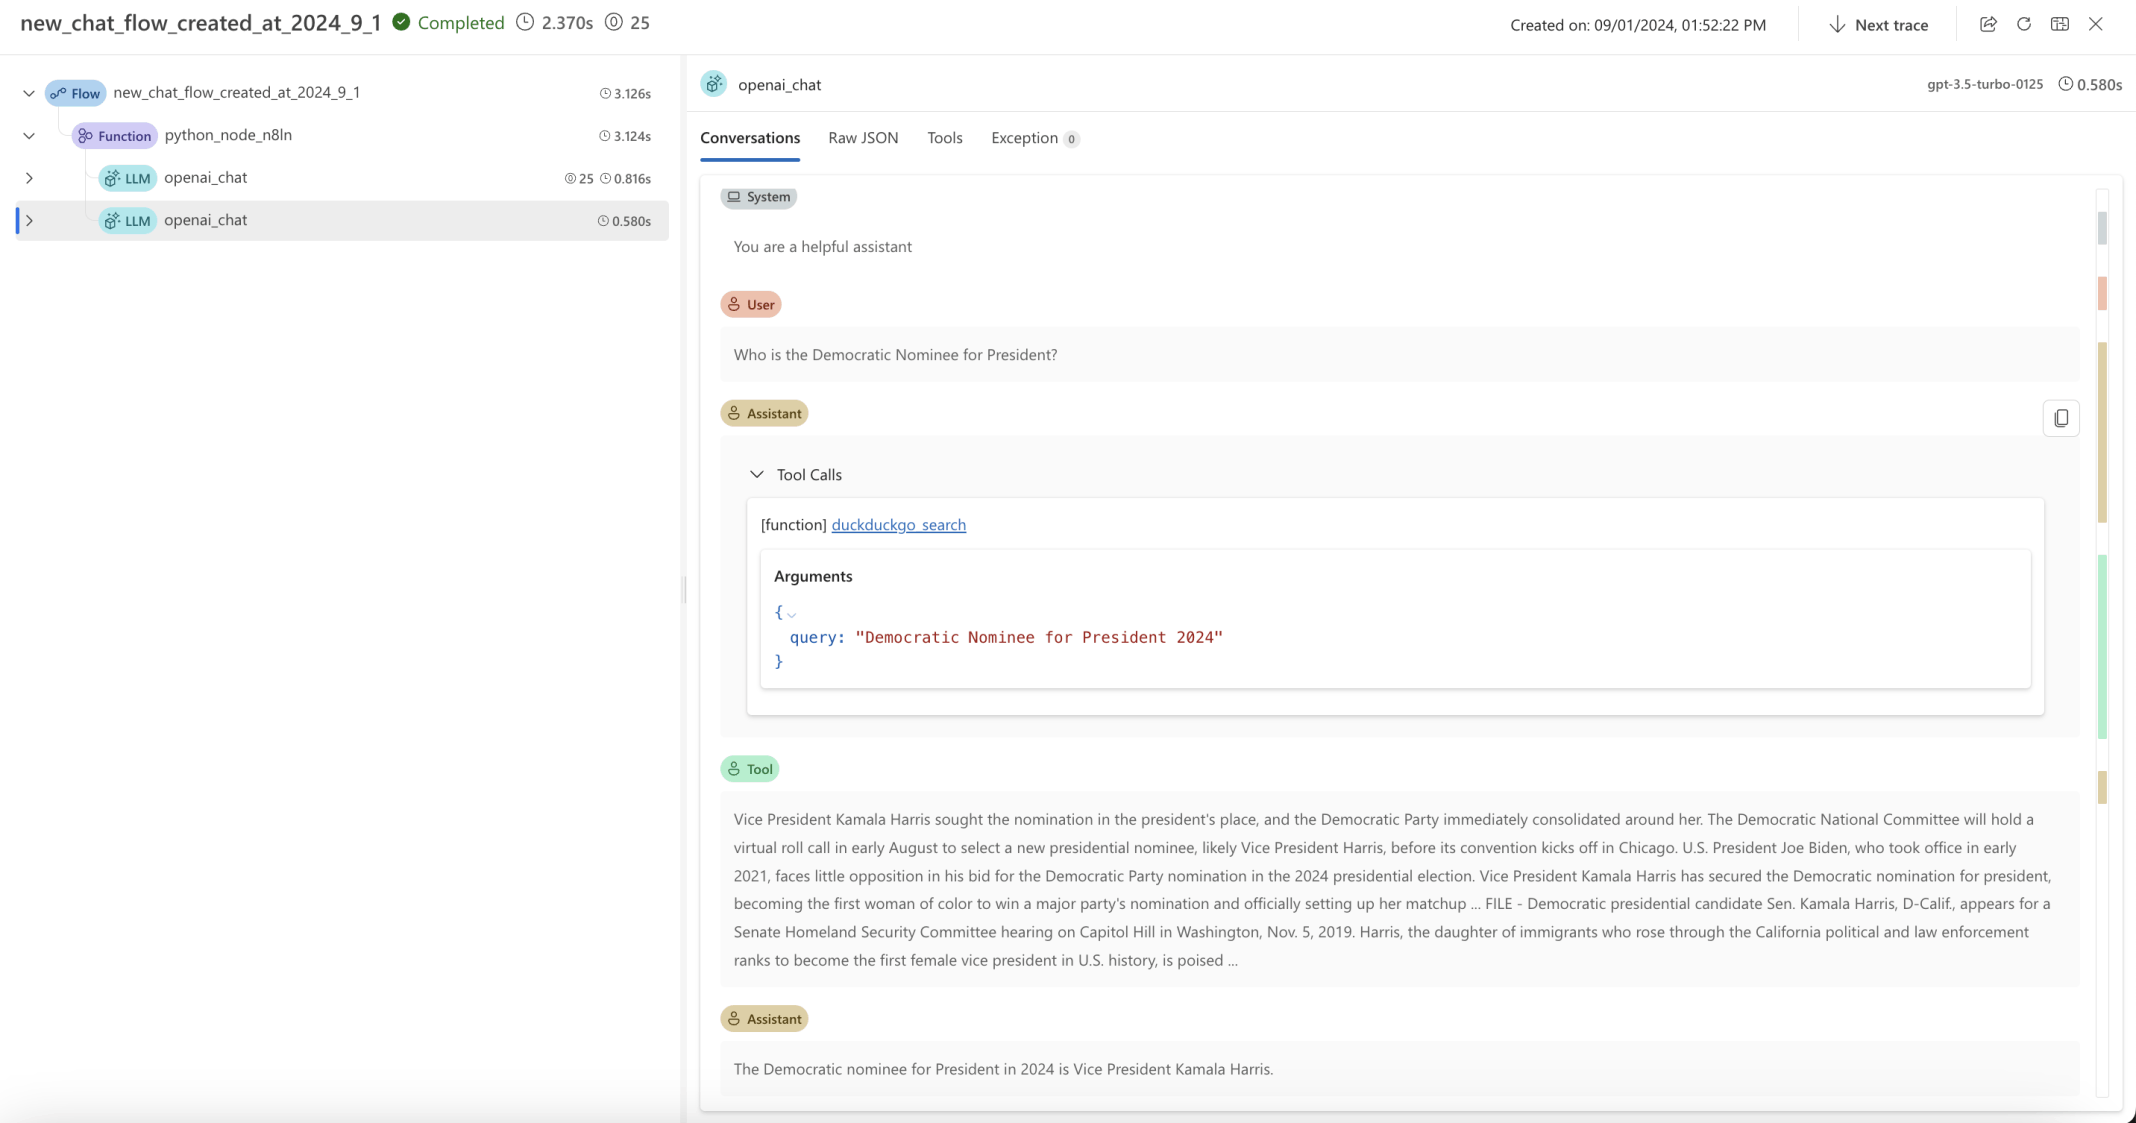
Task: Collapse the Arguments JSON object
Action: tap(791, 614)
